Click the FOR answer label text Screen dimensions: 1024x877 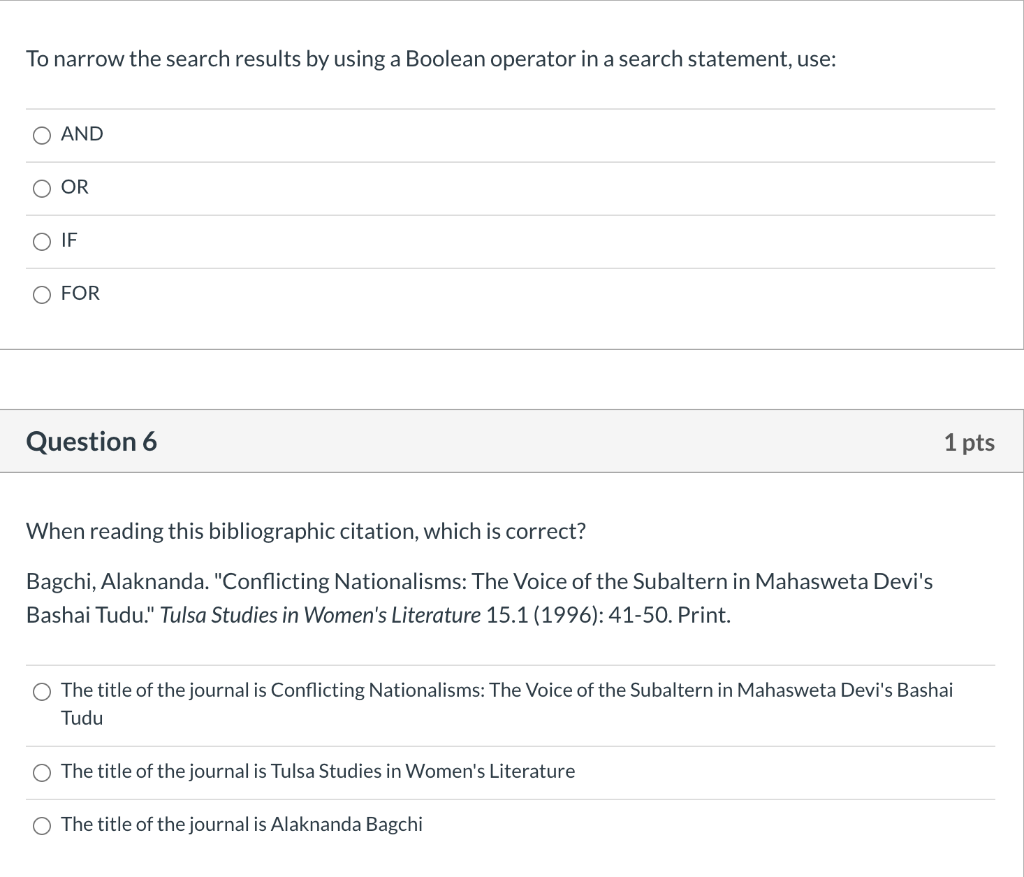coord(79,294)
